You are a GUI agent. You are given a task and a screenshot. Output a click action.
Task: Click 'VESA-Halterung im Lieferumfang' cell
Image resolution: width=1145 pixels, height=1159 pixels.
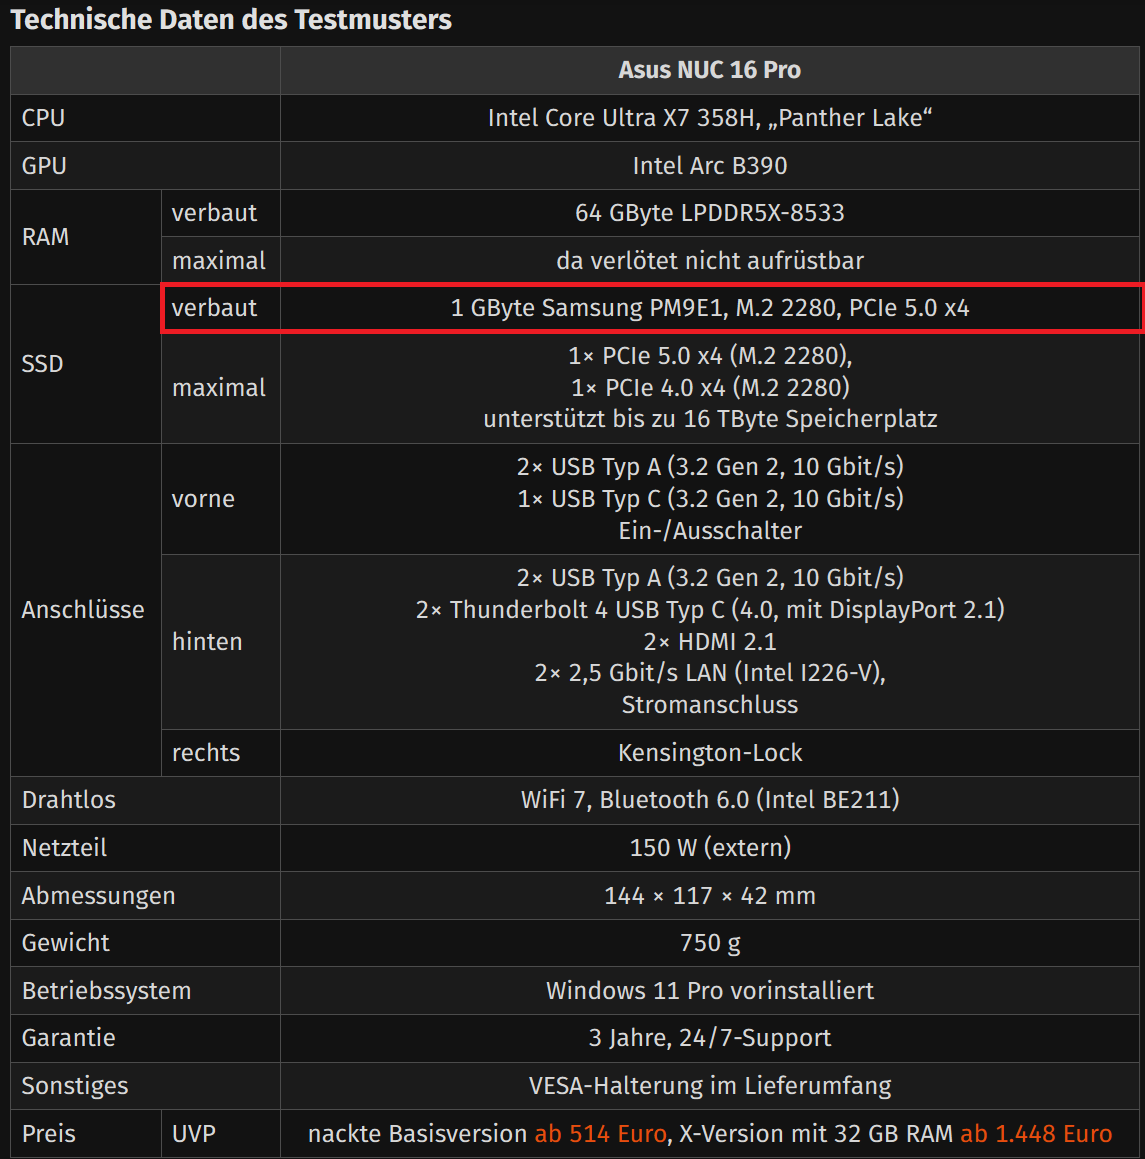[x=710, y=1086]
